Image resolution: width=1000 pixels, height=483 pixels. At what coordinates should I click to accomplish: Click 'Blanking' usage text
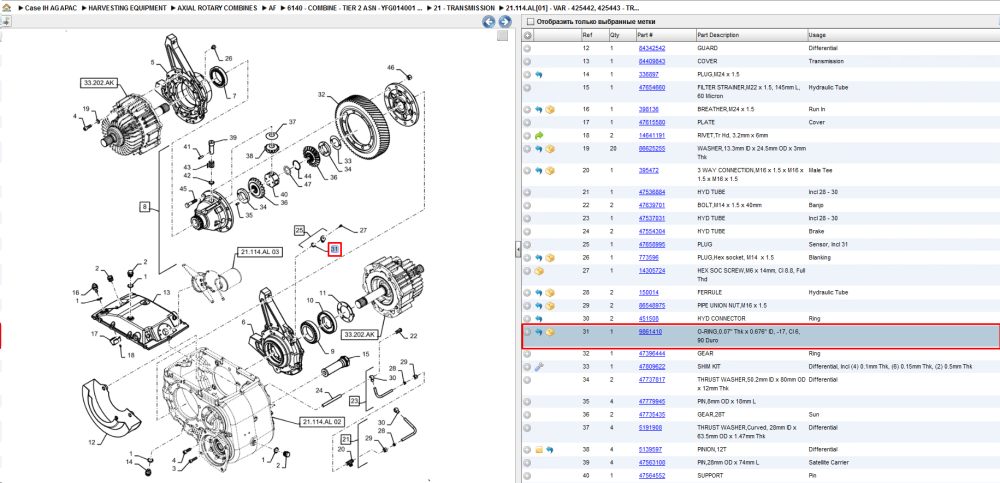coord(819,257)
